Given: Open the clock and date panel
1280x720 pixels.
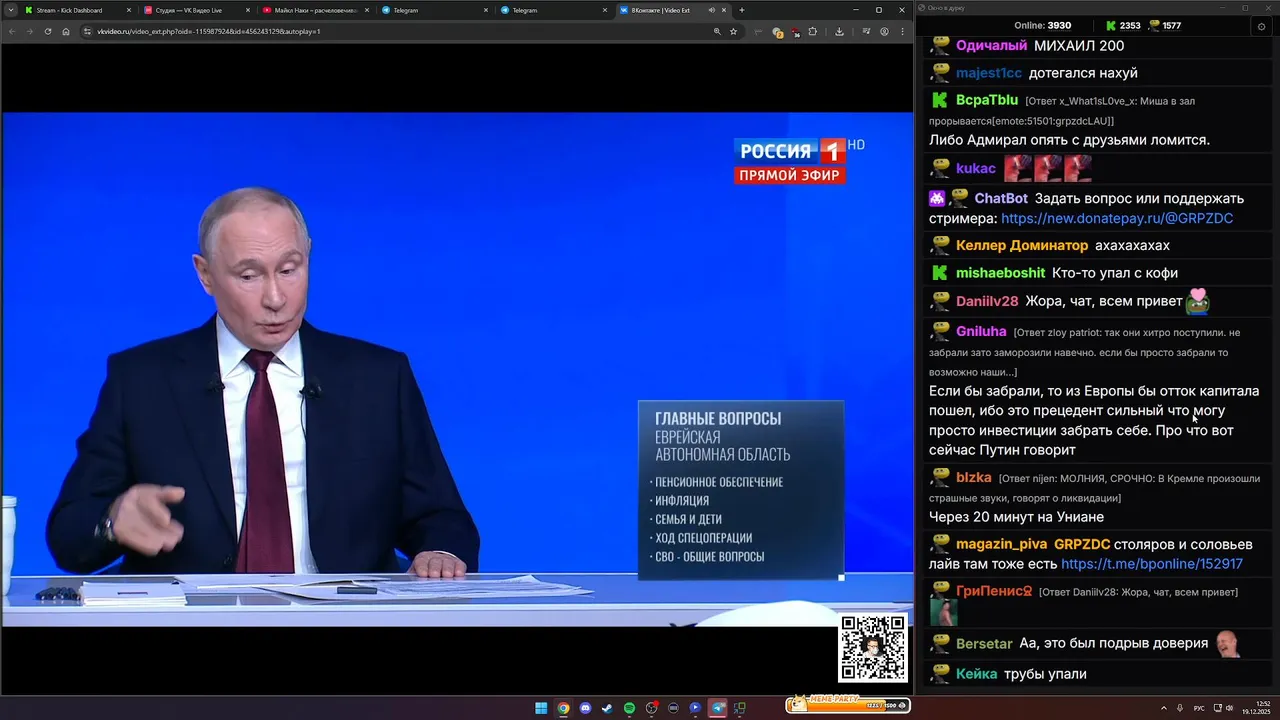Looking at the screenshot, I should point(1256,708).
